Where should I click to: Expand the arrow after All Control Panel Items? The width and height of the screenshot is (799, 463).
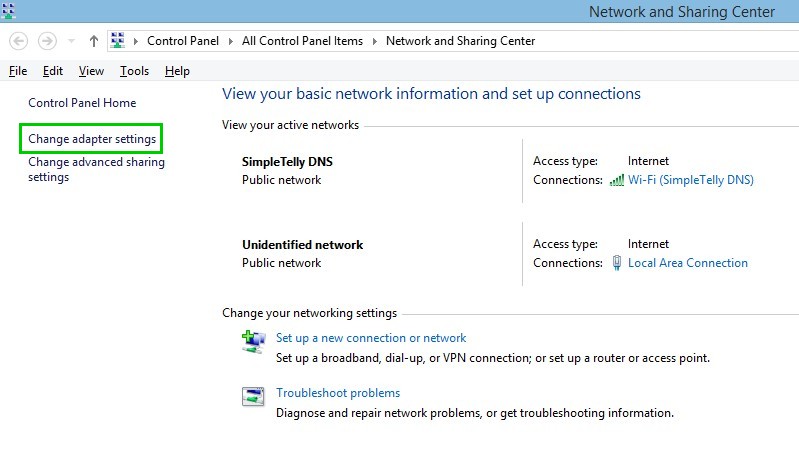tap(375, 41)
